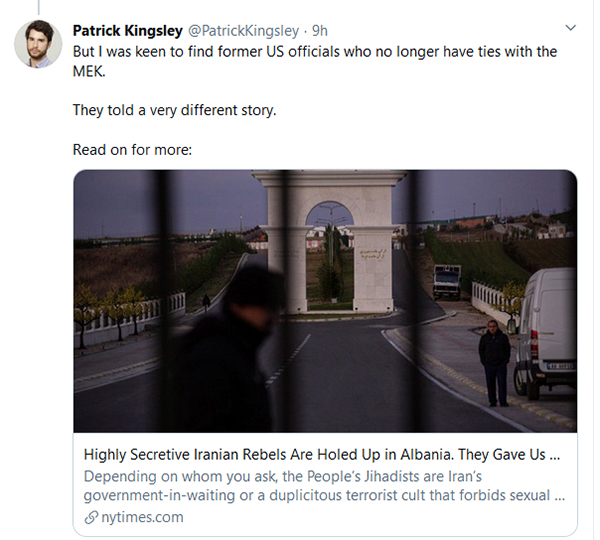This screenshot has width=600, height=540.
Task: Open the tweet's 9h timestamp permalink
Action: pyautogui.click(x=321, y=29)
